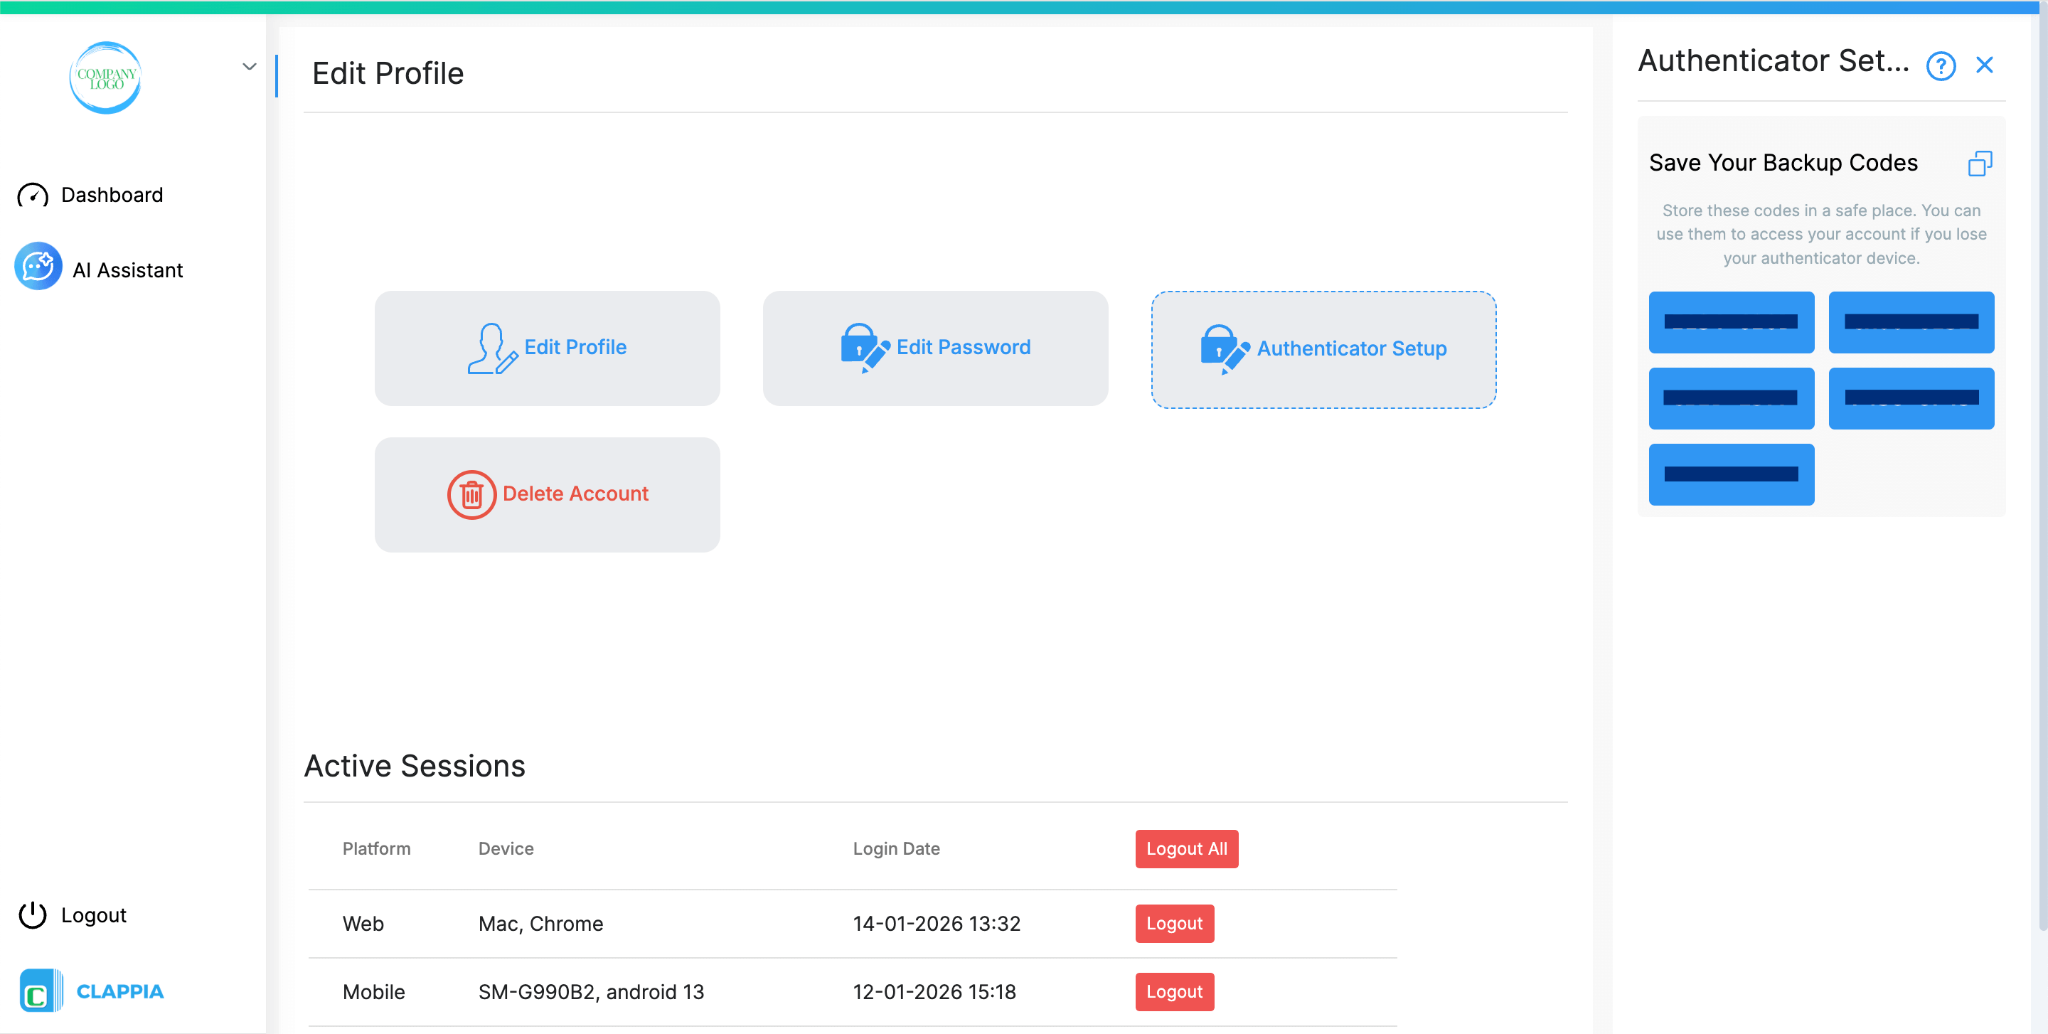This screenshot has height=1034, width=2048.
Task: Select the Edit Password lock icon
Action: point(864,348)
